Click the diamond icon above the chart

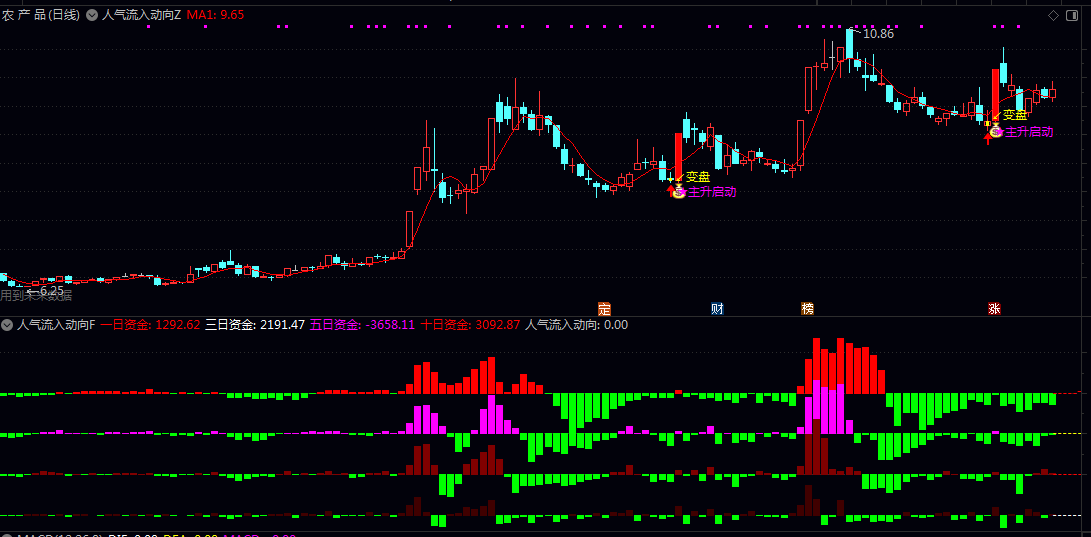point(1053,16)
